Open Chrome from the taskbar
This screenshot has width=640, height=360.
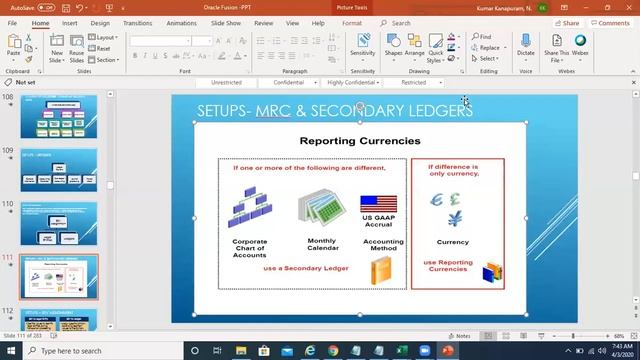[333, 351]
